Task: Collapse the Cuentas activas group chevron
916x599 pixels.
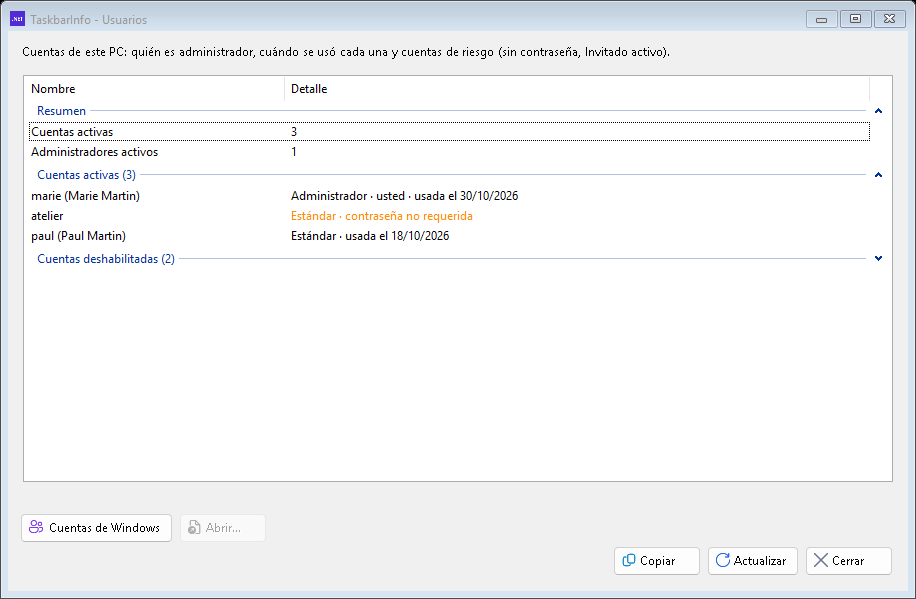Action: click(878, 174)
